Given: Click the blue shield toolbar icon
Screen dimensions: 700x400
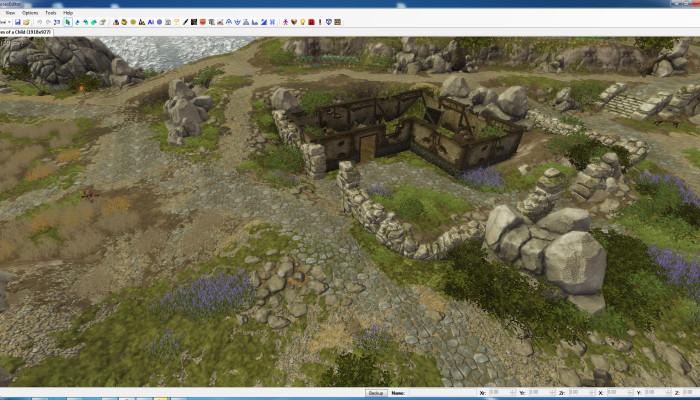Looking at the screenshot, I should pyautogui.click(x=329, y=22).
